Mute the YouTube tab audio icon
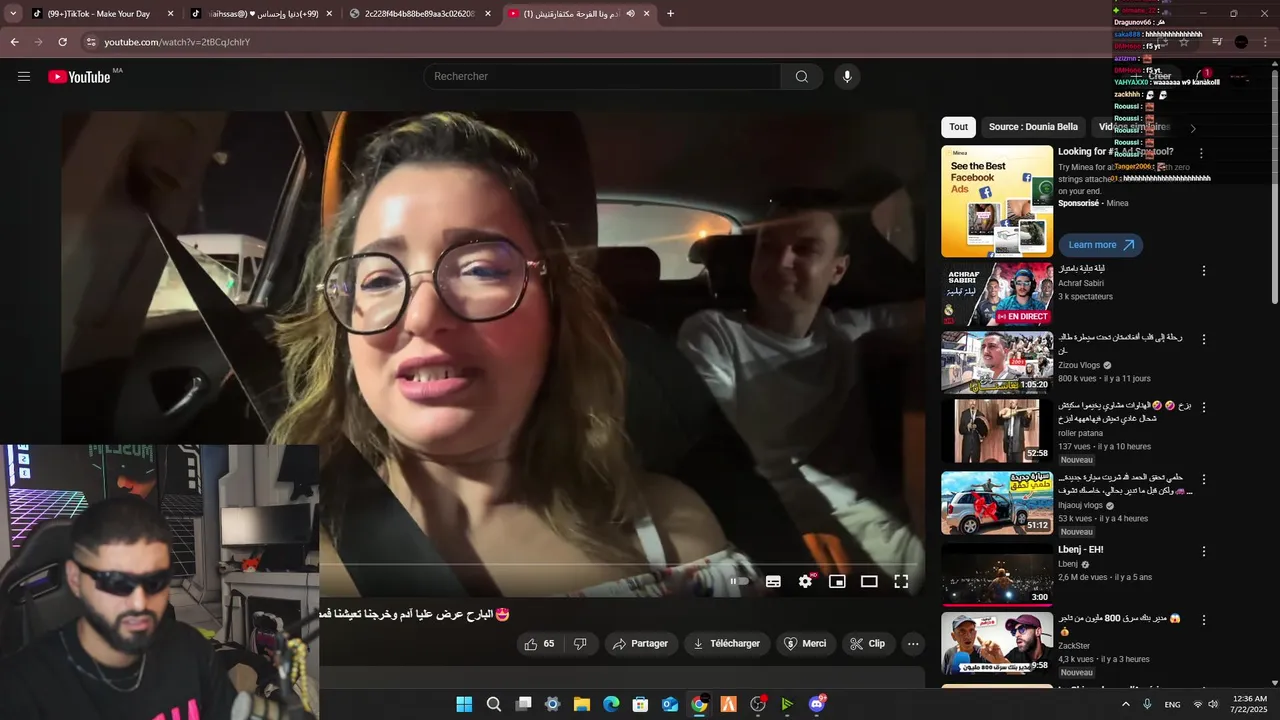1280x720 pixels. pos(631,13)
